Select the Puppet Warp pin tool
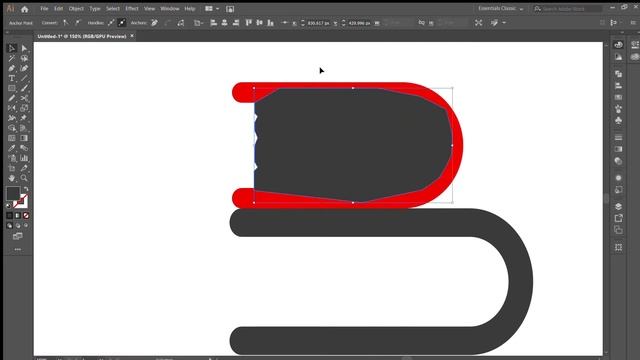Image resolution: width=640 pixels, height=360 pixels. (24, 118)
